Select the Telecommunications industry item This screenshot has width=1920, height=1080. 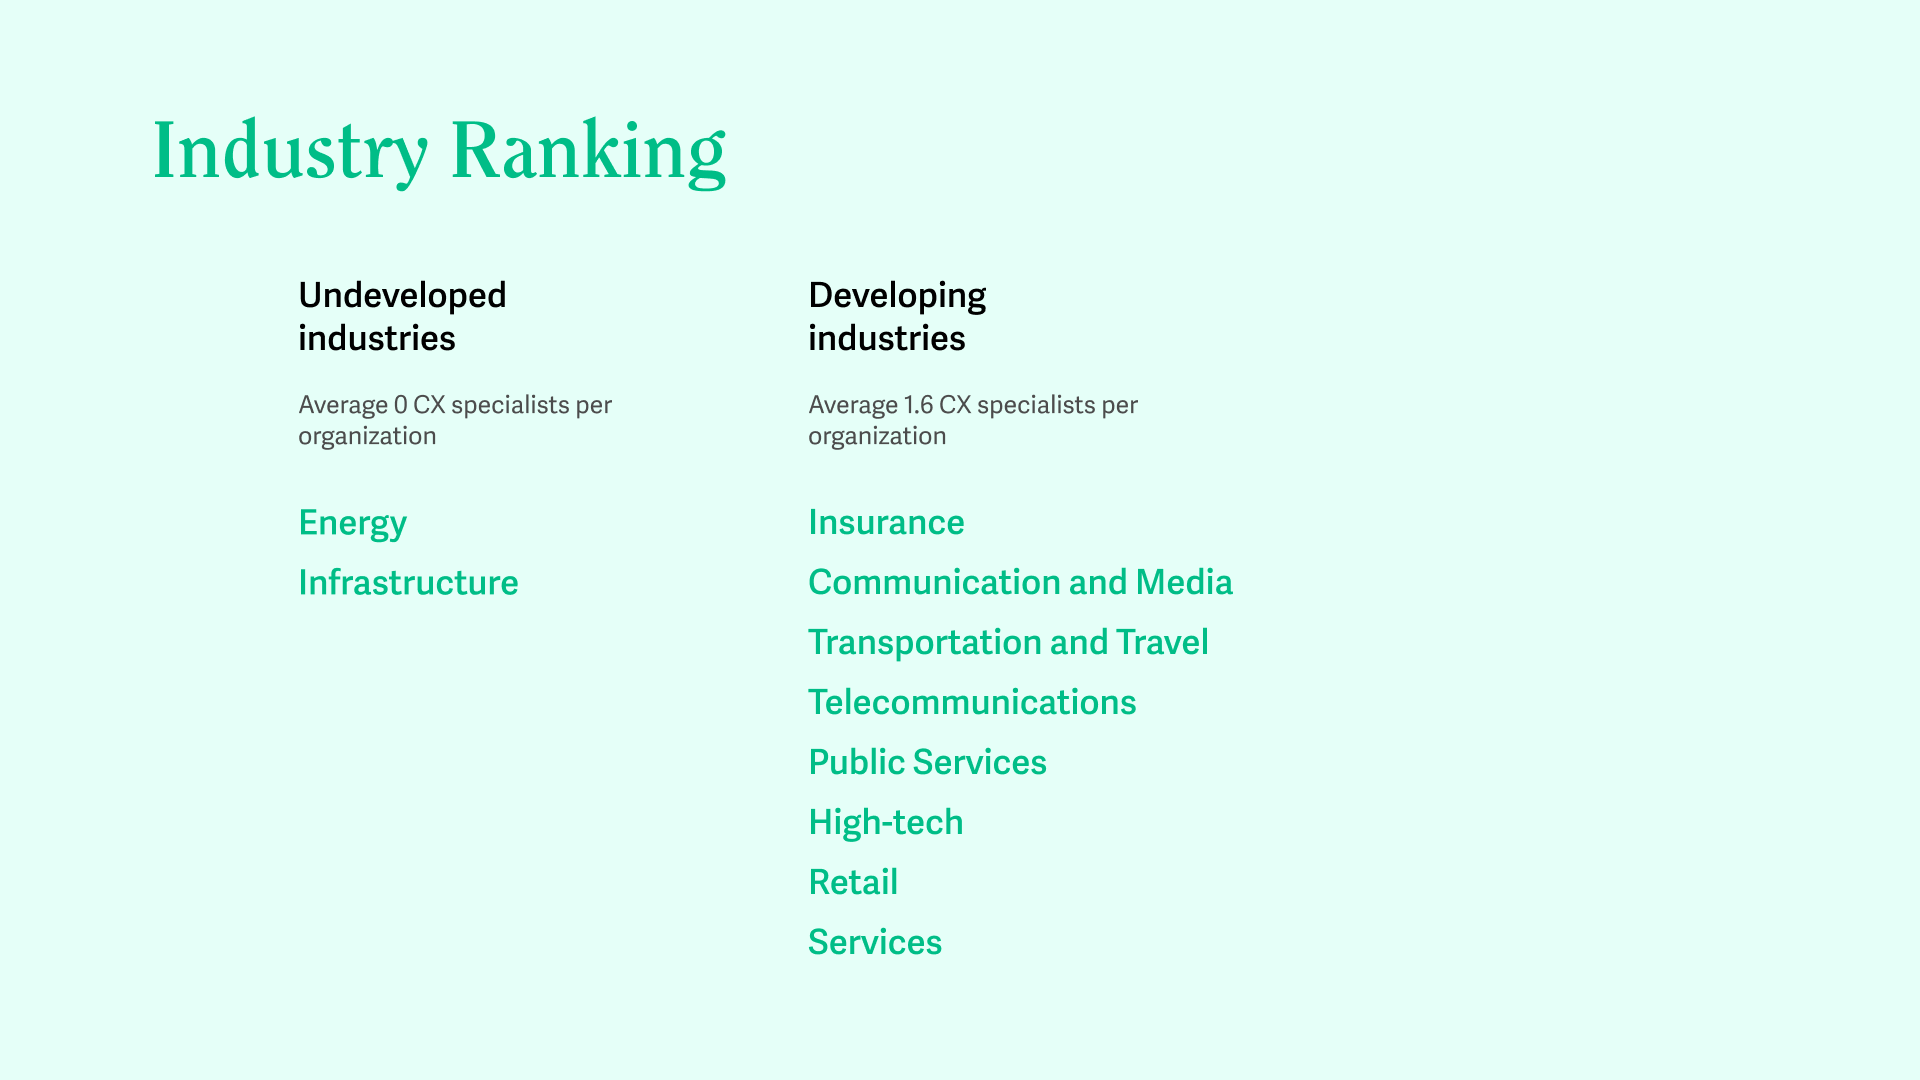[972, 700]
